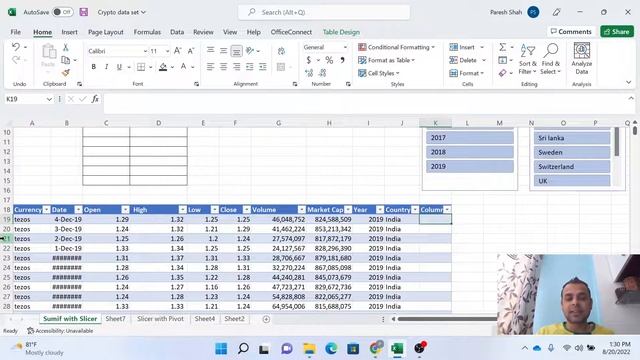Toggle Bold formatting
This screenshot has width=640, height=360.
point(93,67)
